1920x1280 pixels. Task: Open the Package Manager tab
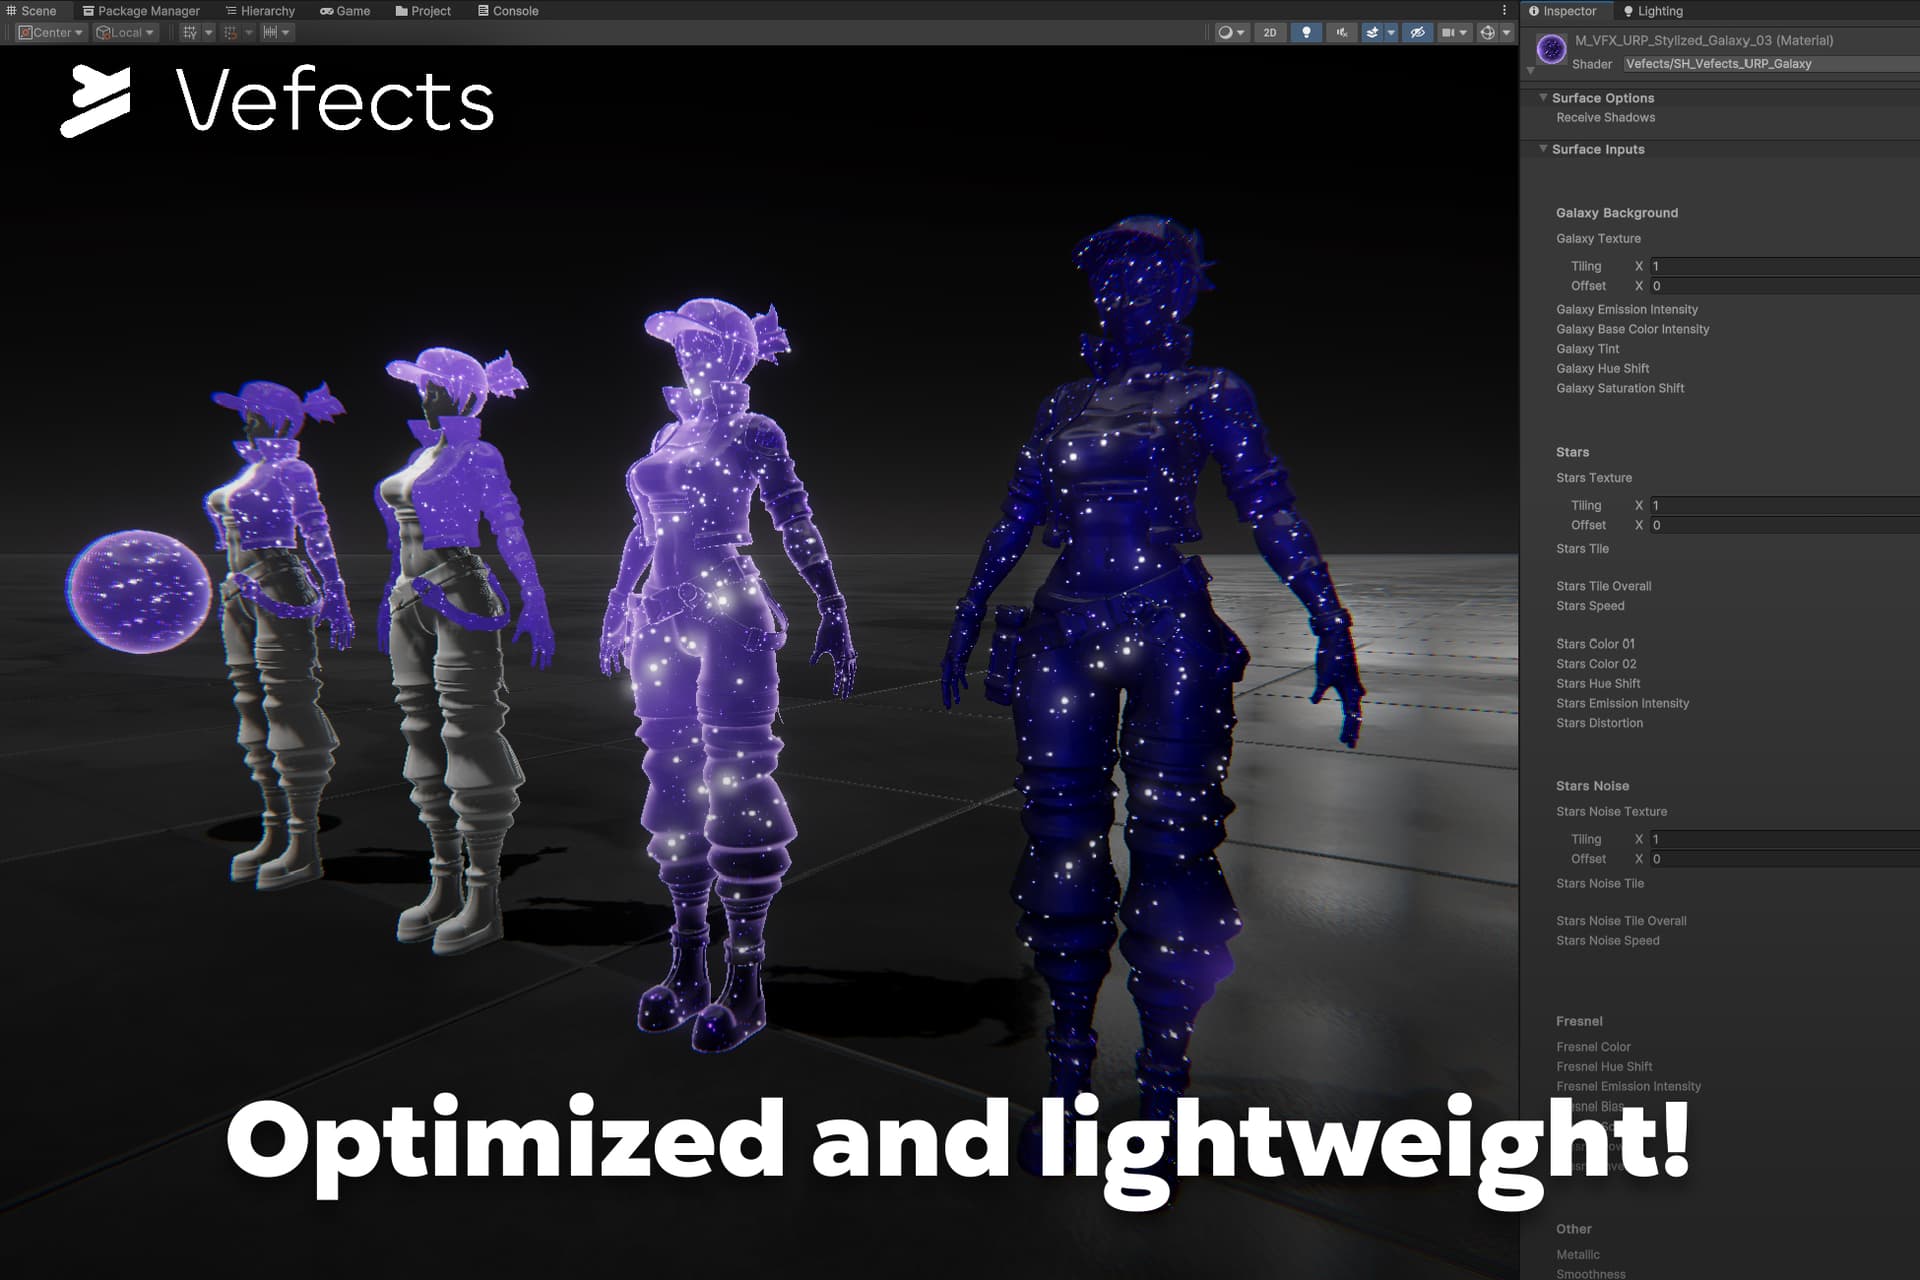pyautogui.click(x=141, y=11)
